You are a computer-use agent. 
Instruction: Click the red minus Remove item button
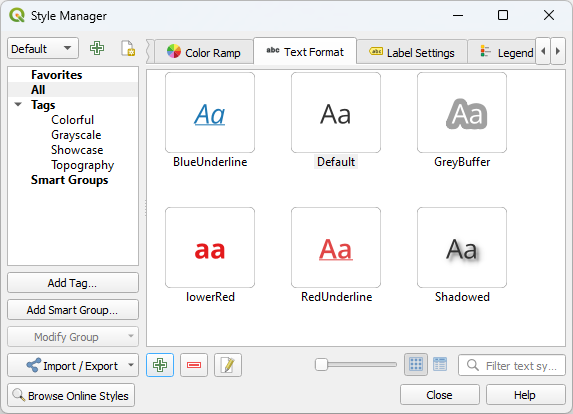194,365
